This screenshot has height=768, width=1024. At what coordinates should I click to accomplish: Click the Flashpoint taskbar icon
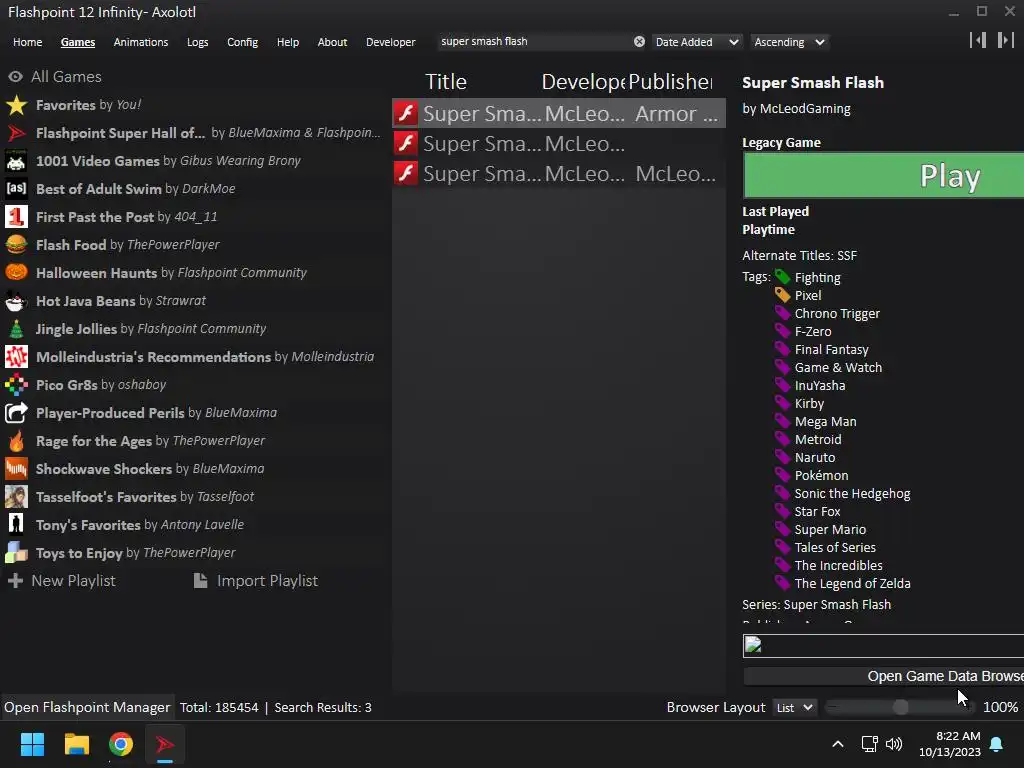point(165,744)
